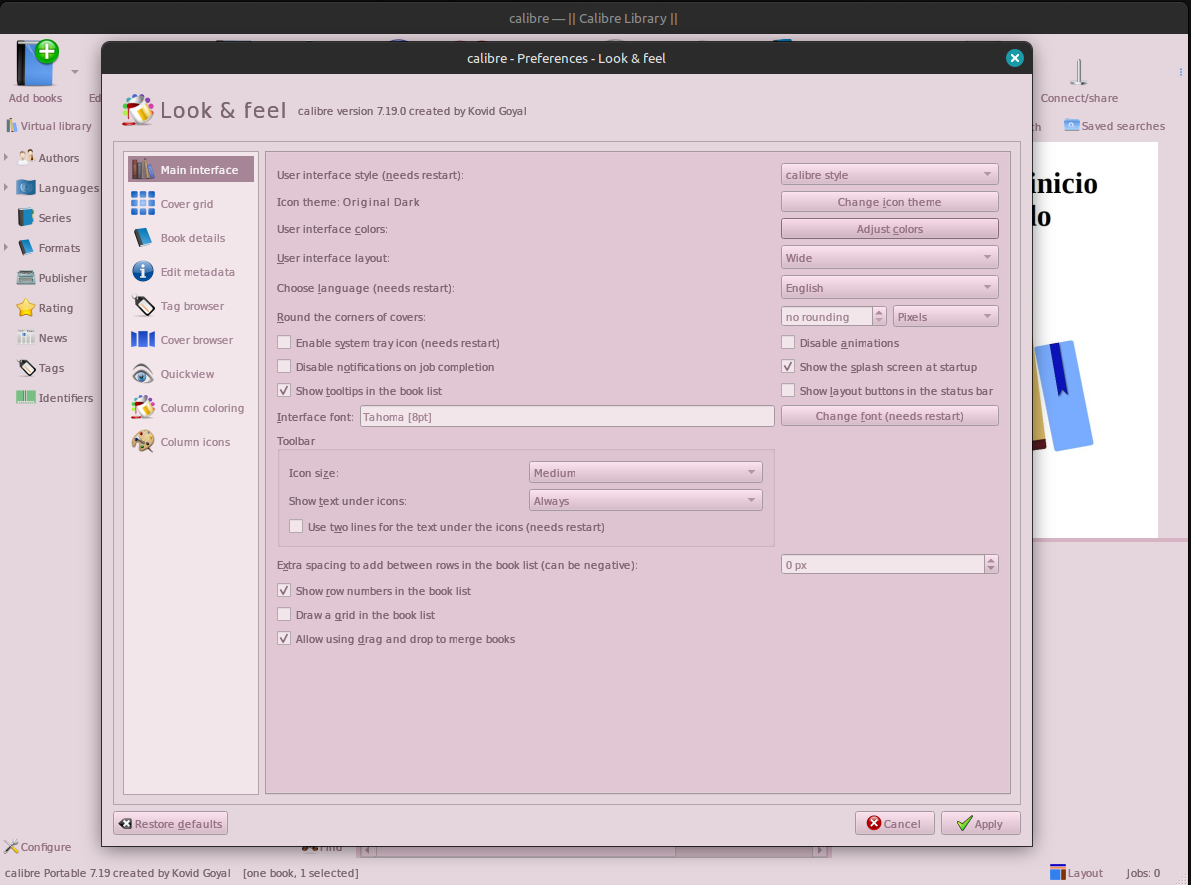Image resolution: width=1191 pixels, height=885 pixels.
Task: Click the Quickview eye icon
Action: click(x=143, y=374)
